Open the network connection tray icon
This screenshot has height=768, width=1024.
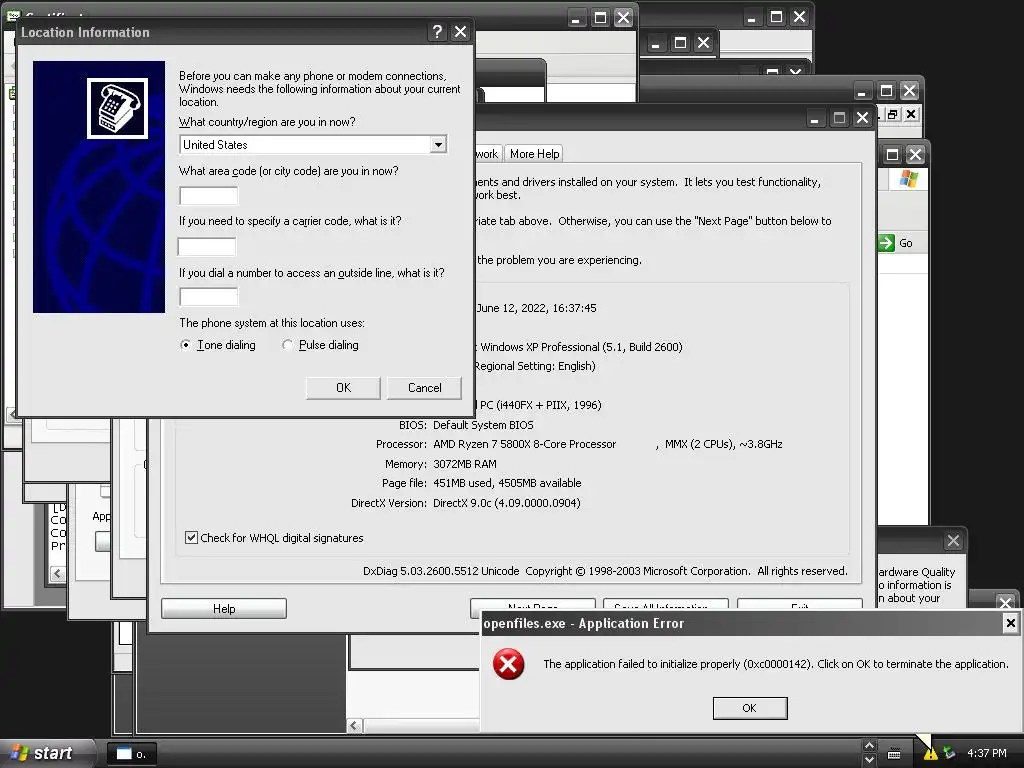pyautogui.click(x=949, y=754)
